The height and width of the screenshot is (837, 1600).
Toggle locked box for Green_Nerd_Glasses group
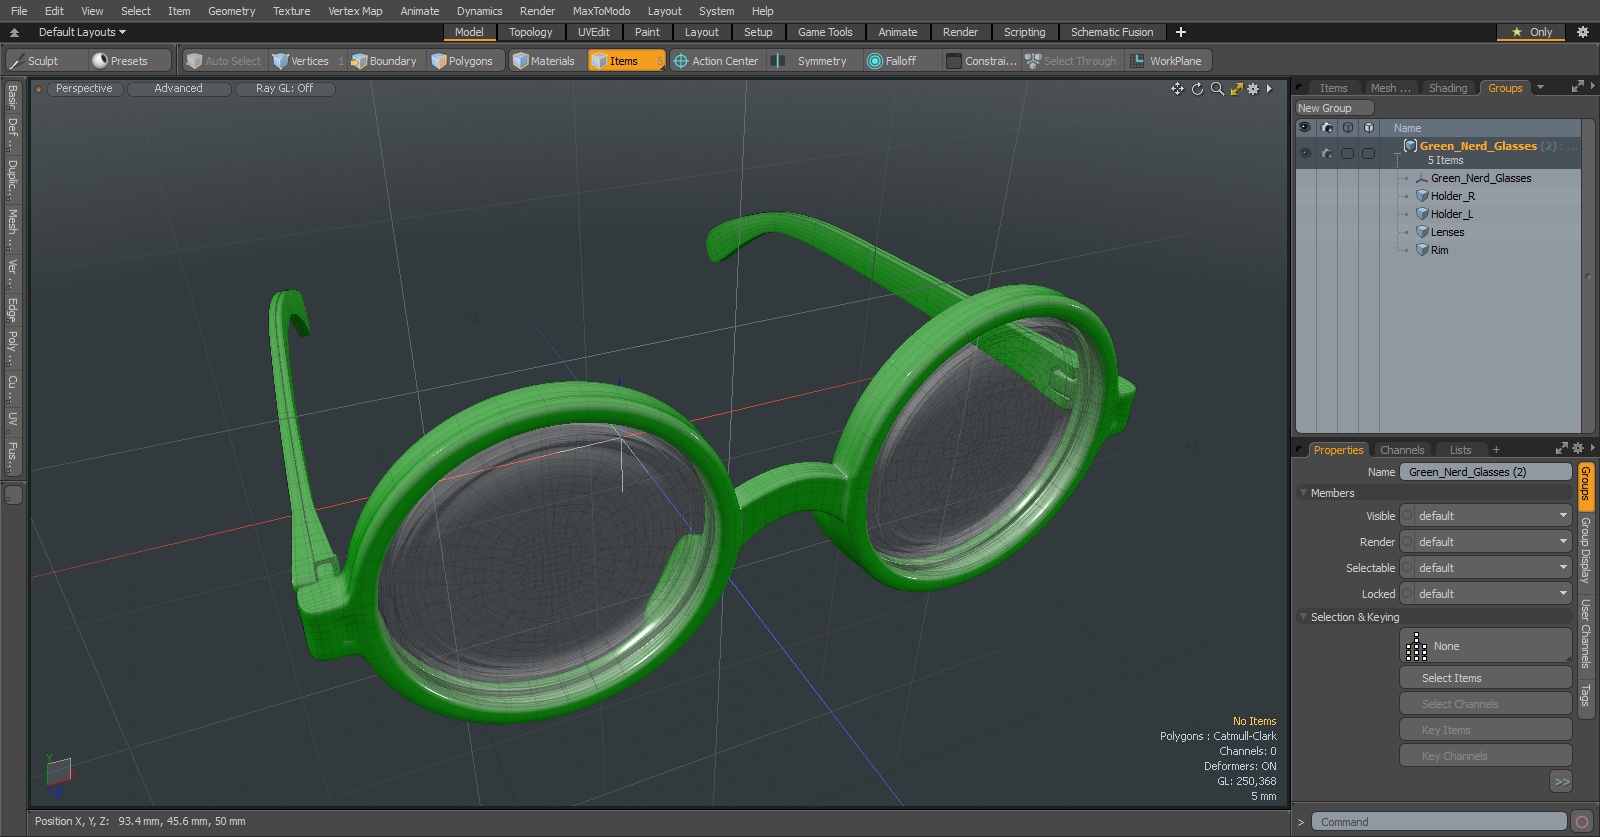pyautogui.click(x=1368, y=153)
